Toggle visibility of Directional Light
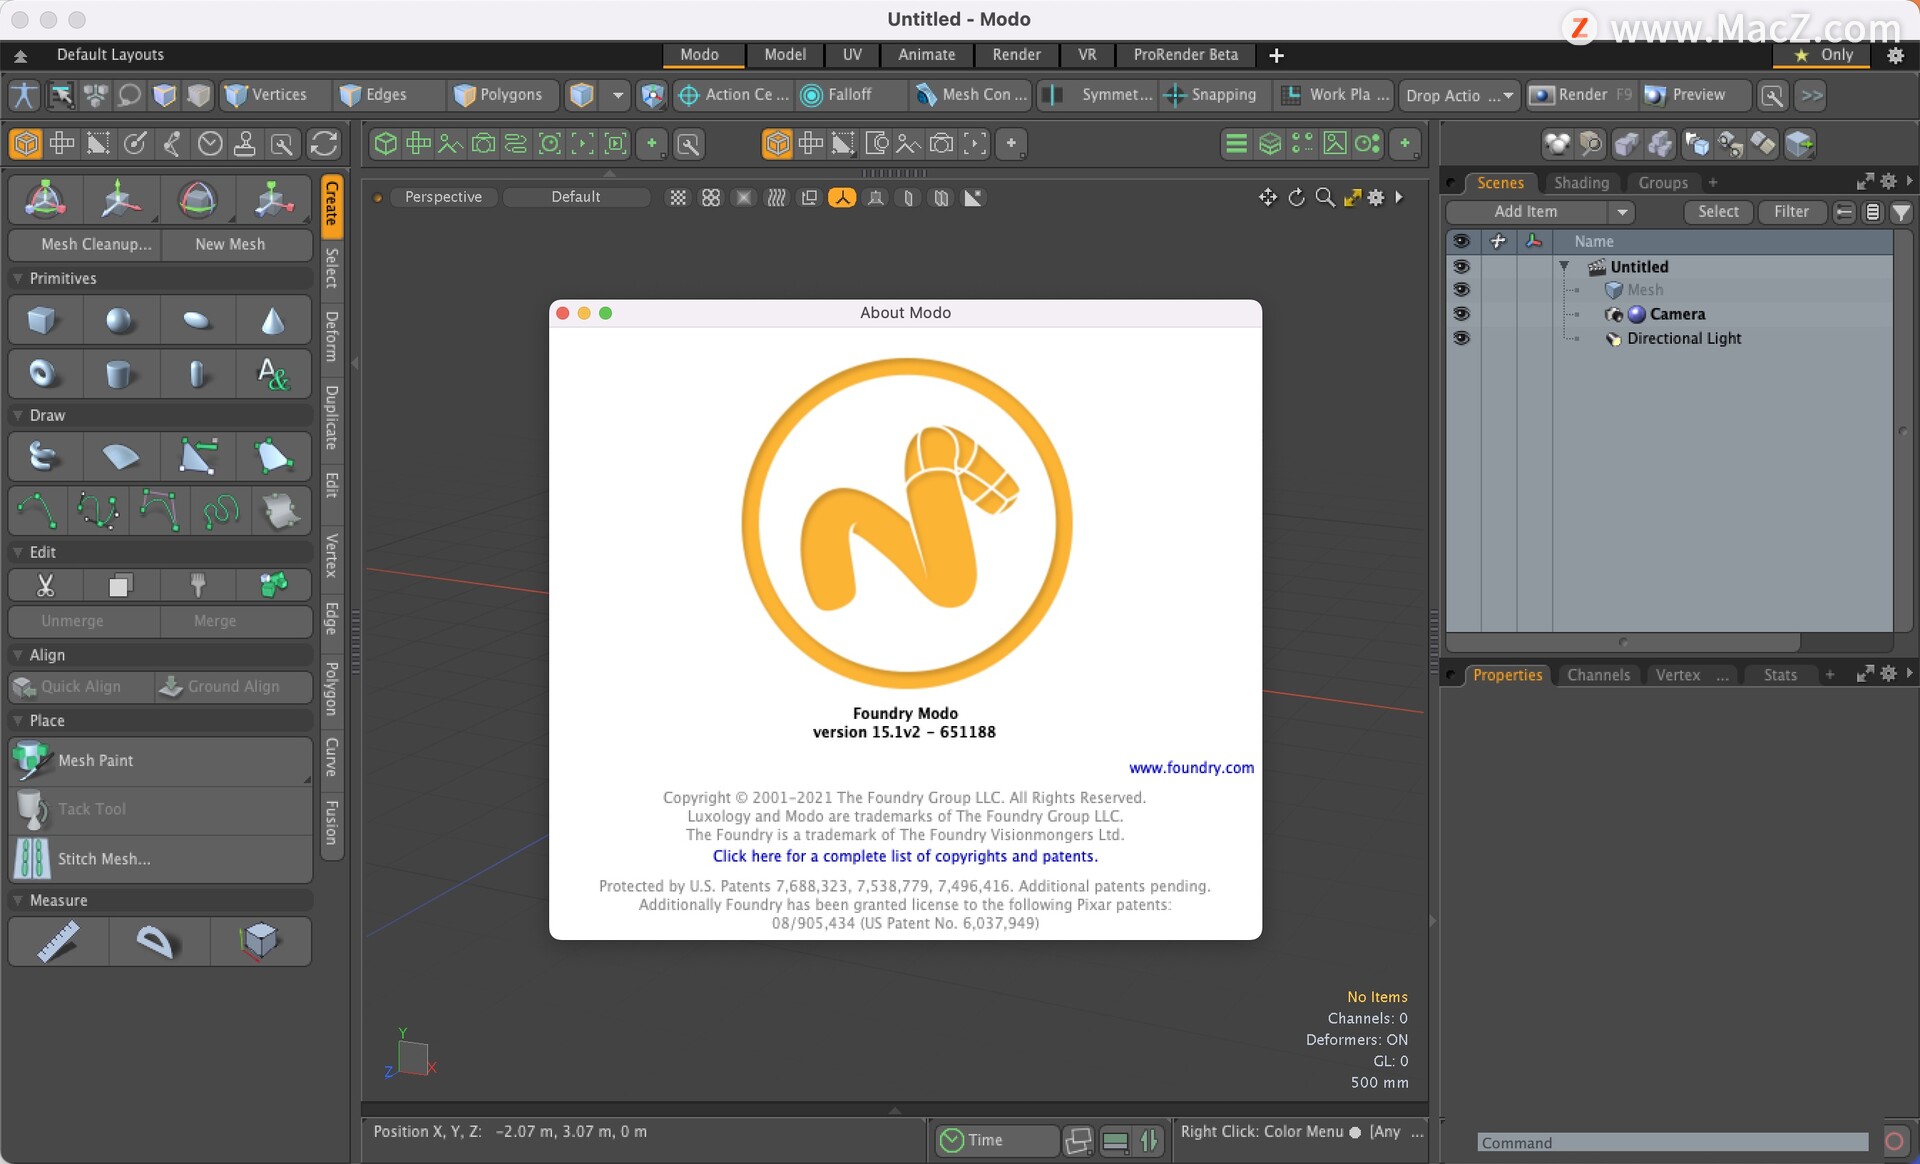 [1461, 339]
